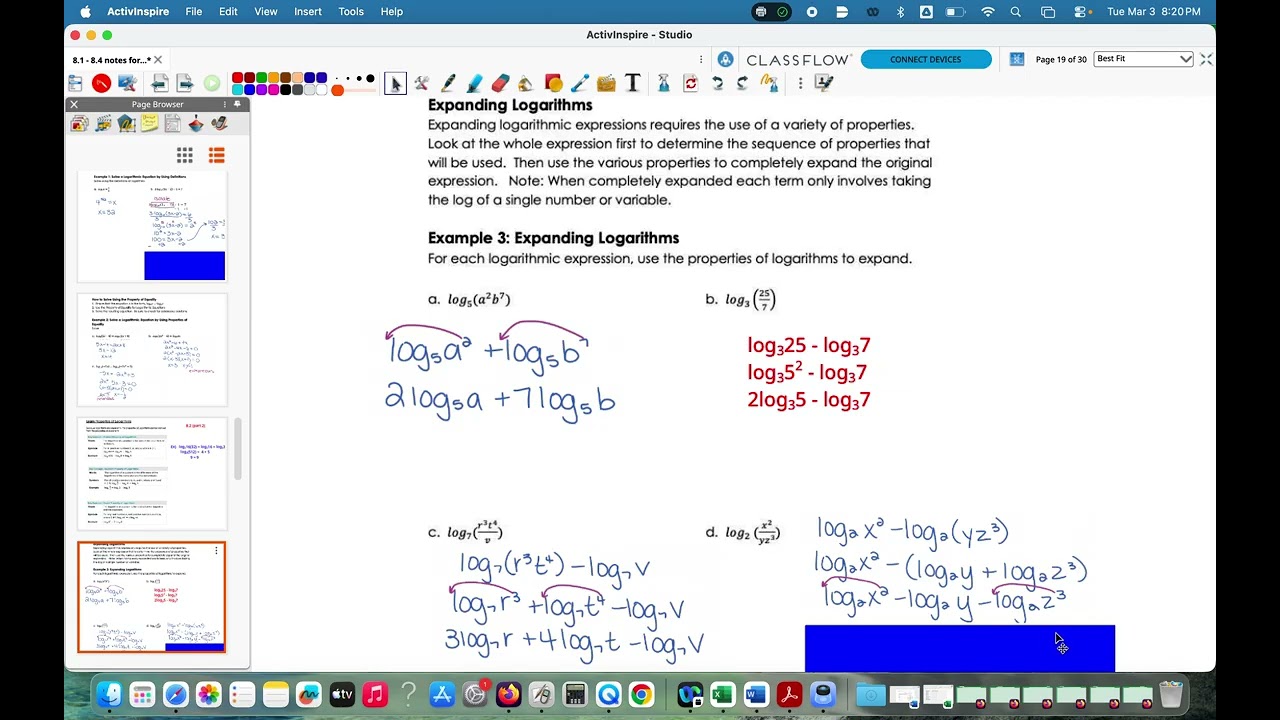Screen dimensions: 1280x720
Task: Select the Text tool
Action: coord(632,84)
